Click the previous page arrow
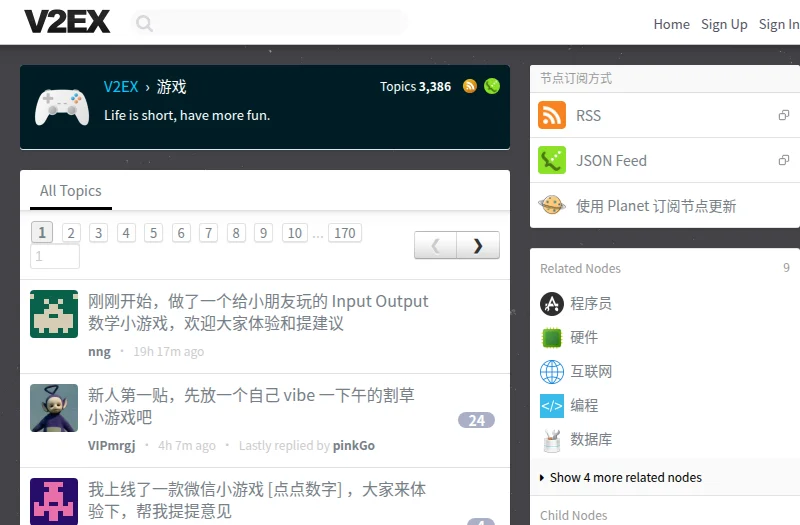Image resolution: width=800 pixels, height=525 pixels. coord(435,245)
